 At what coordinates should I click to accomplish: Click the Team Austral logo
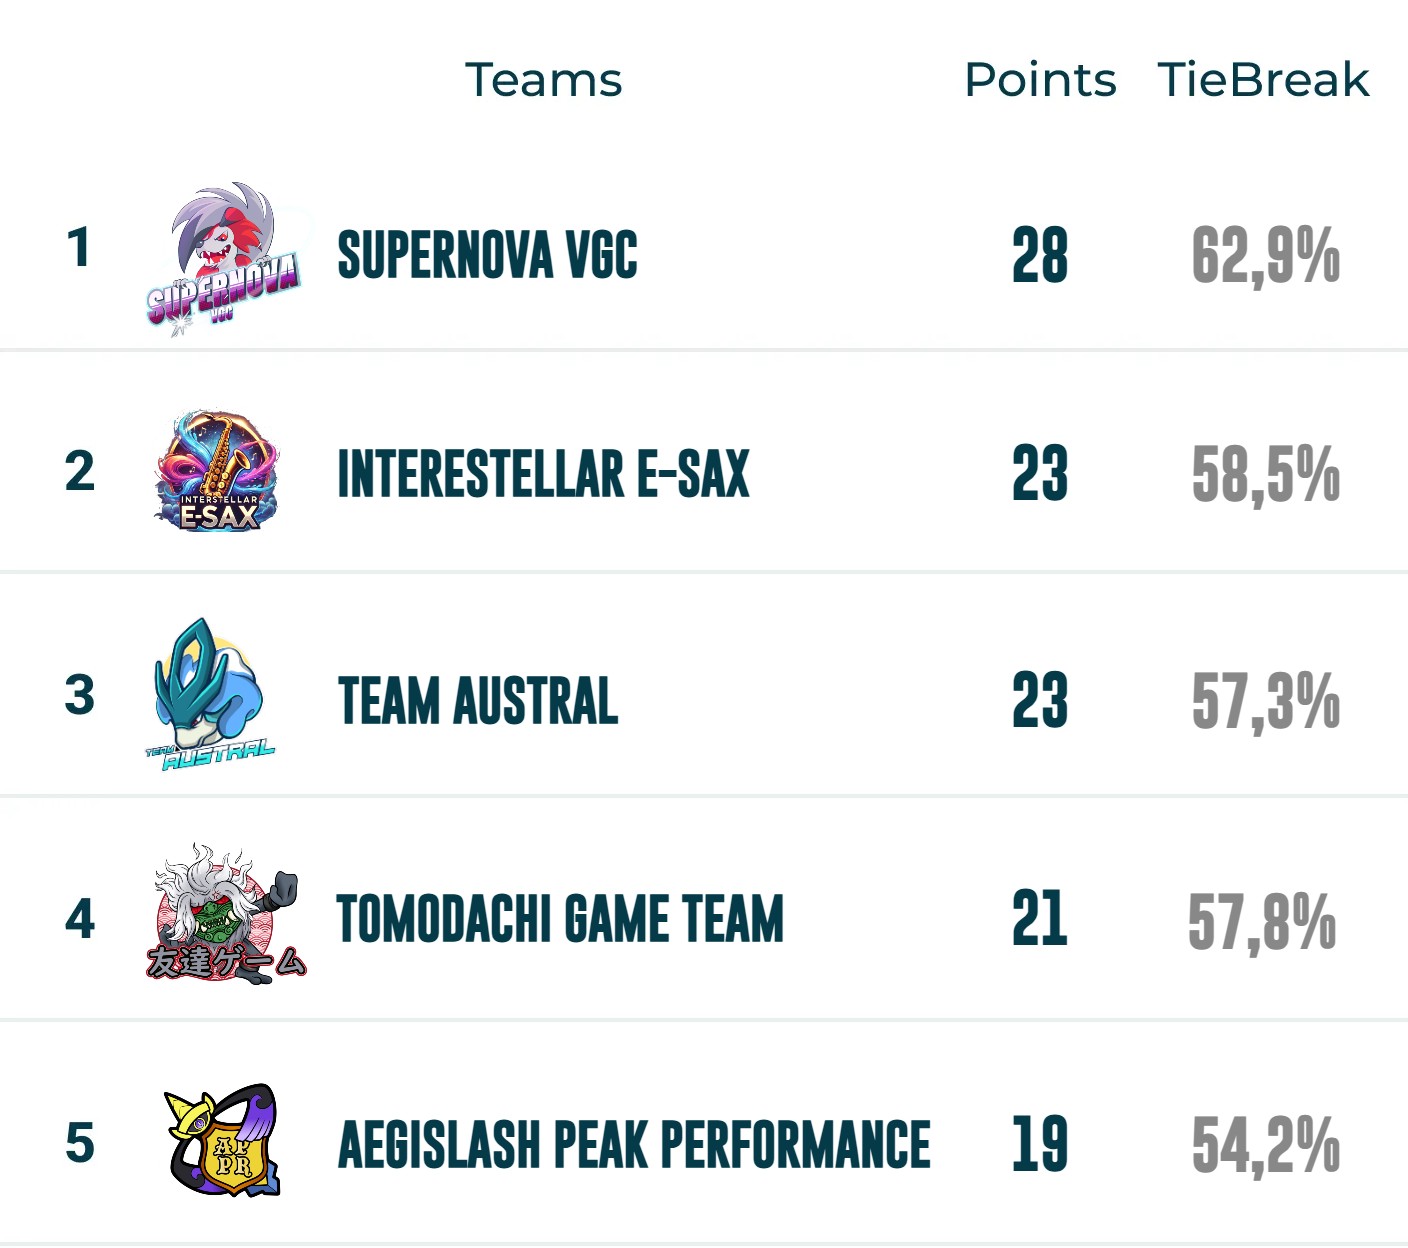210,695
